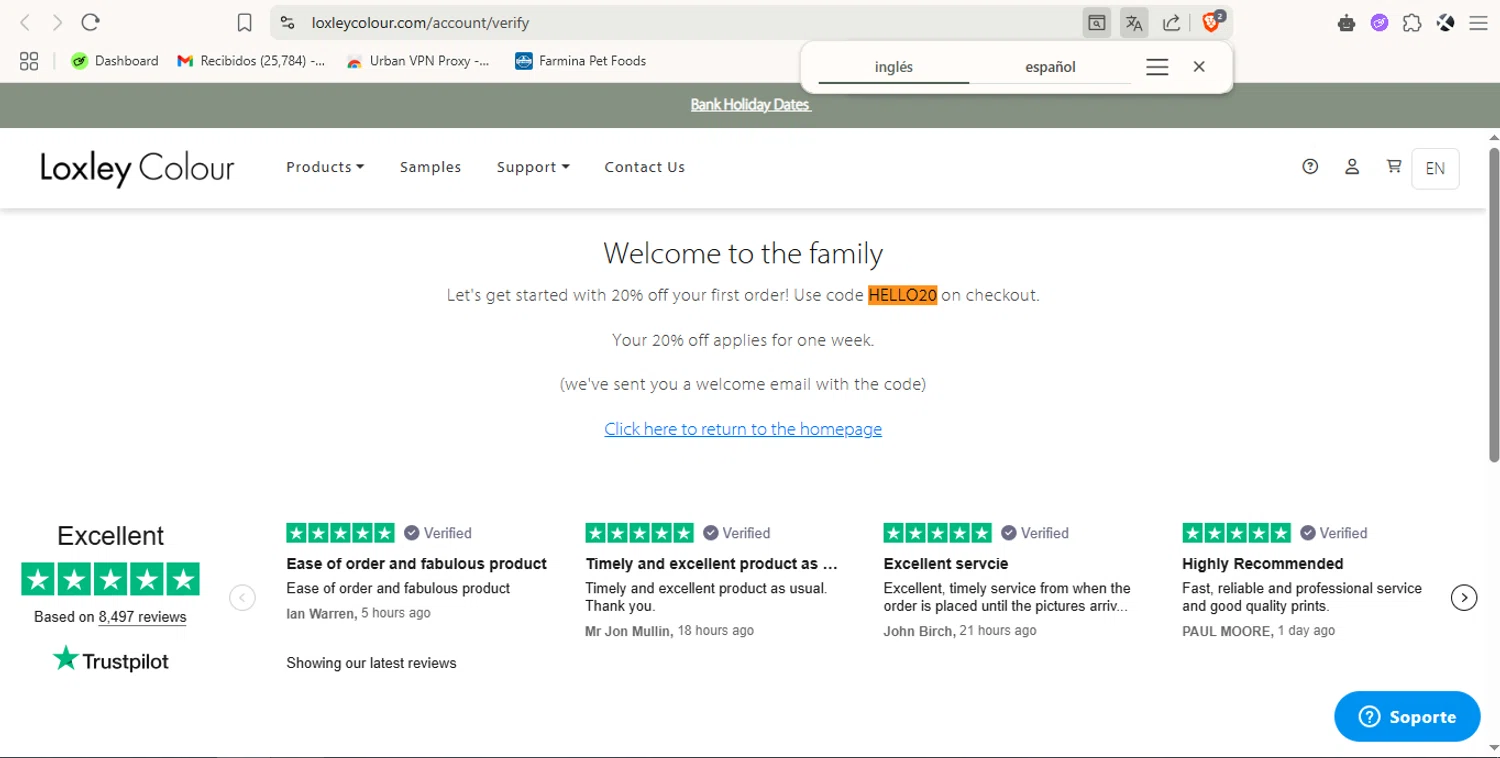Click the stars on John Birch's review
Viewport: 1500px width, 758px height.
point(937,533)
